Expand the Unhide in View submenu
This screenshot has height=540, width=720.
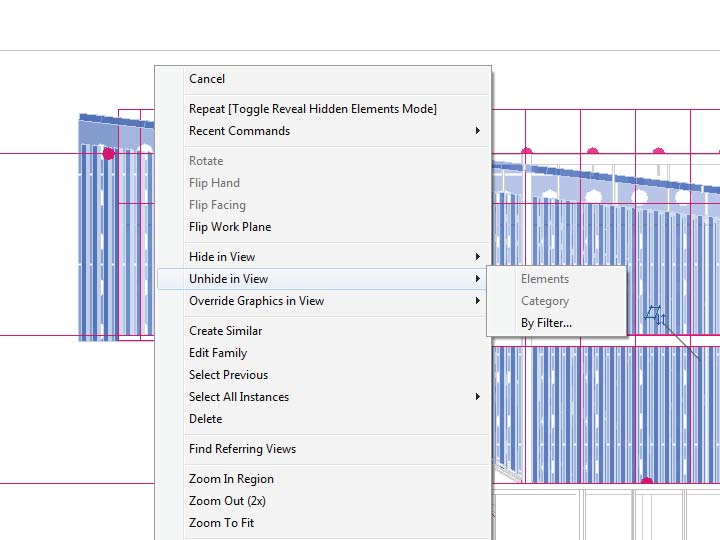point(228,279)
